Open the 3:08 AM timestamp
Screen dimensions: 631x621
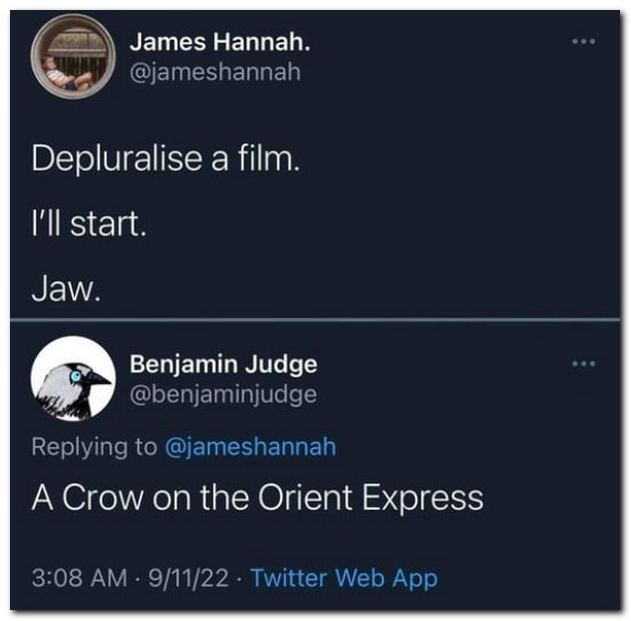click(x=80, y=577)
